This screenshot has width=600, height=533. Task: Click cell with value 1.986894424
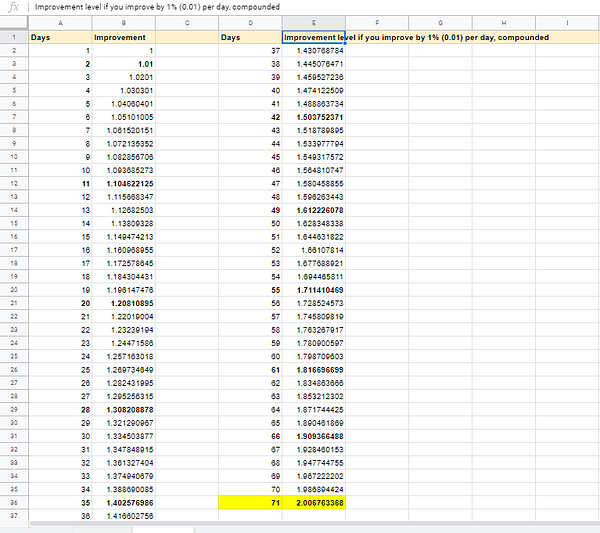point(314,489)
